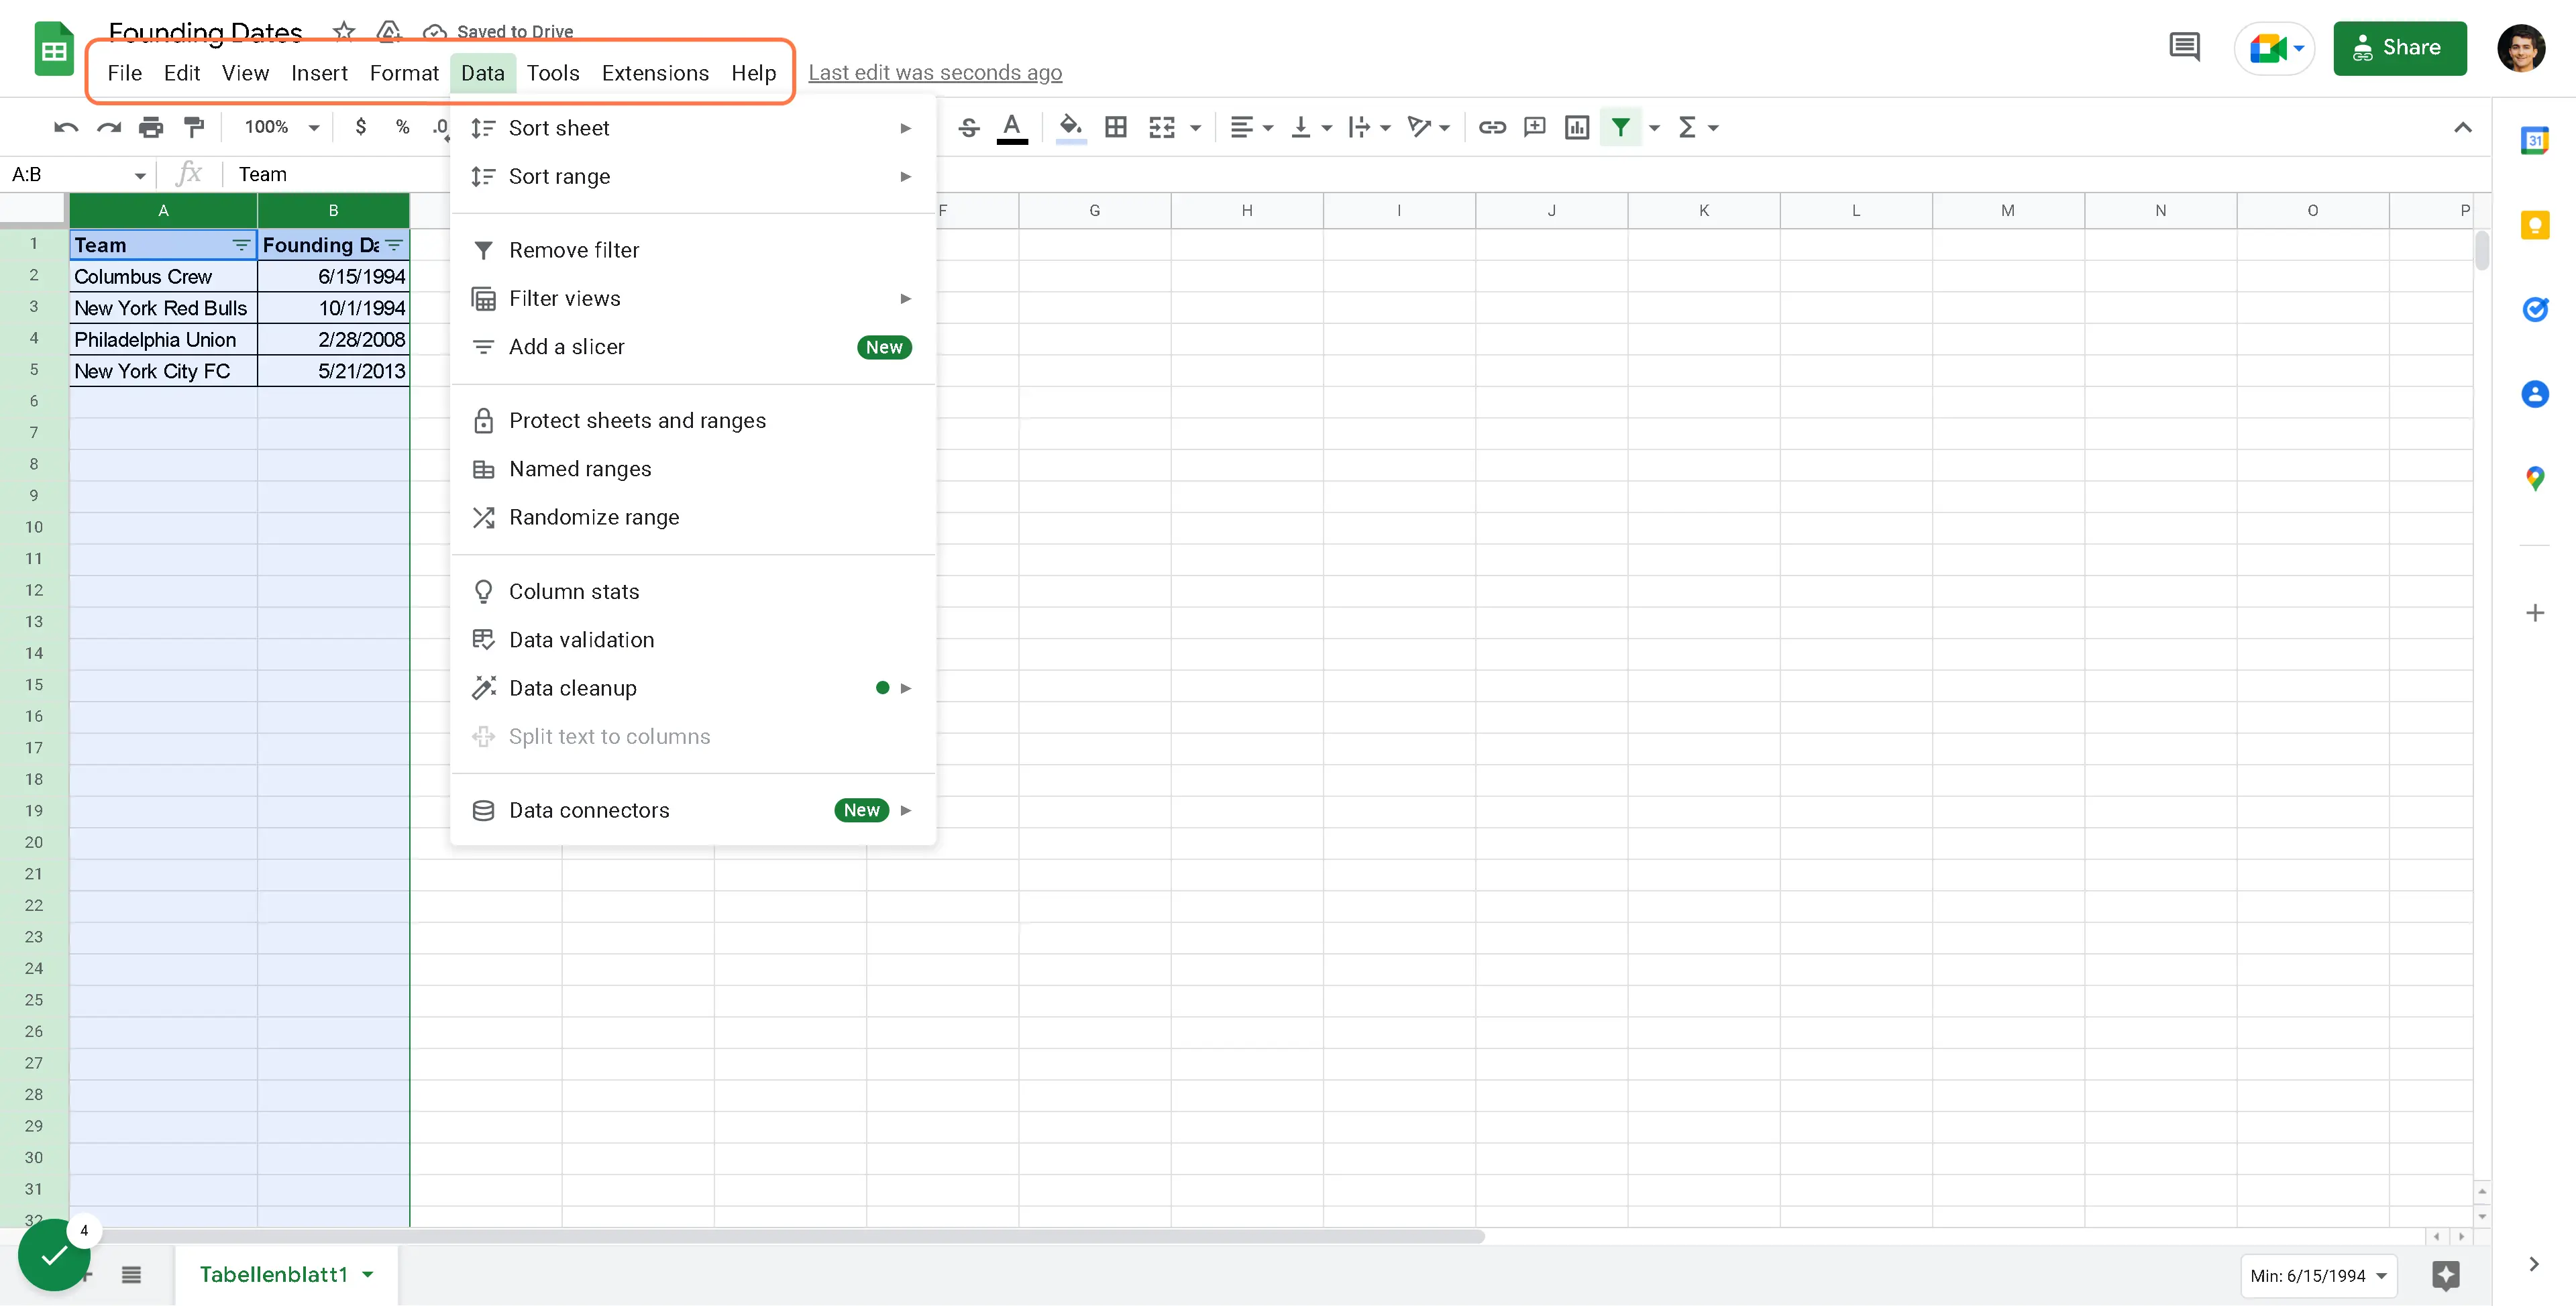
Task: Open Google Calendar side panel icon
Action: pos(2535,140)
